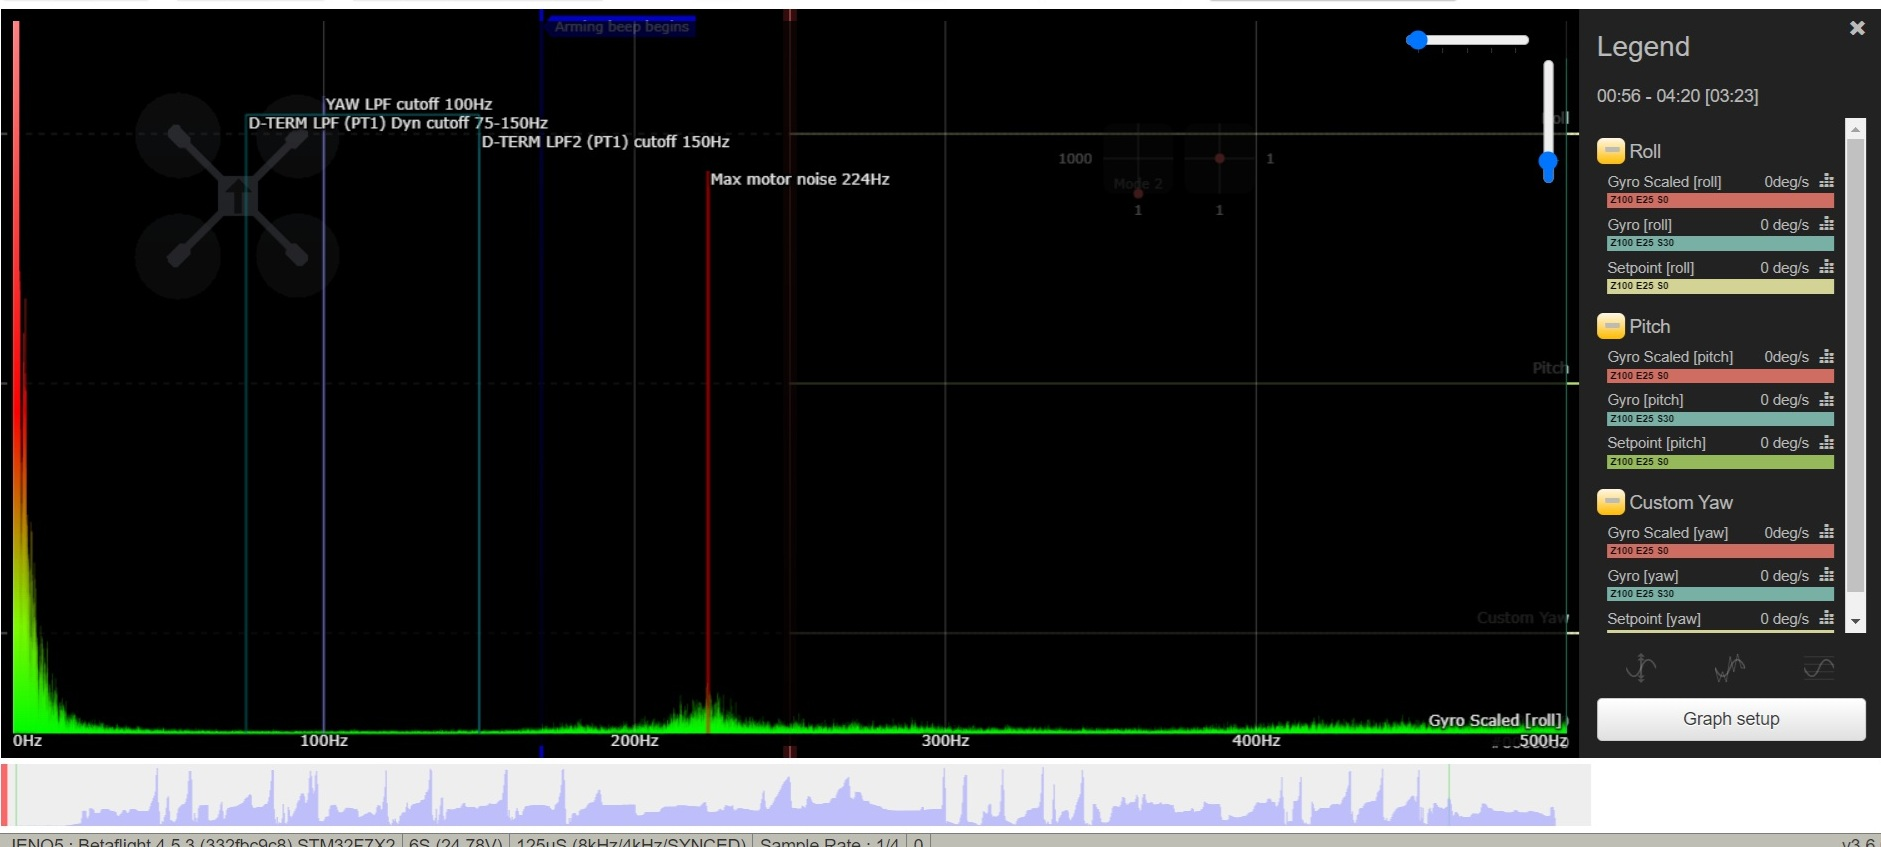Screen dimensions: 1881x847
Task: Collapse the Custom Yaw graph group
Action: pyautogui.click(x=1610, y=502)
